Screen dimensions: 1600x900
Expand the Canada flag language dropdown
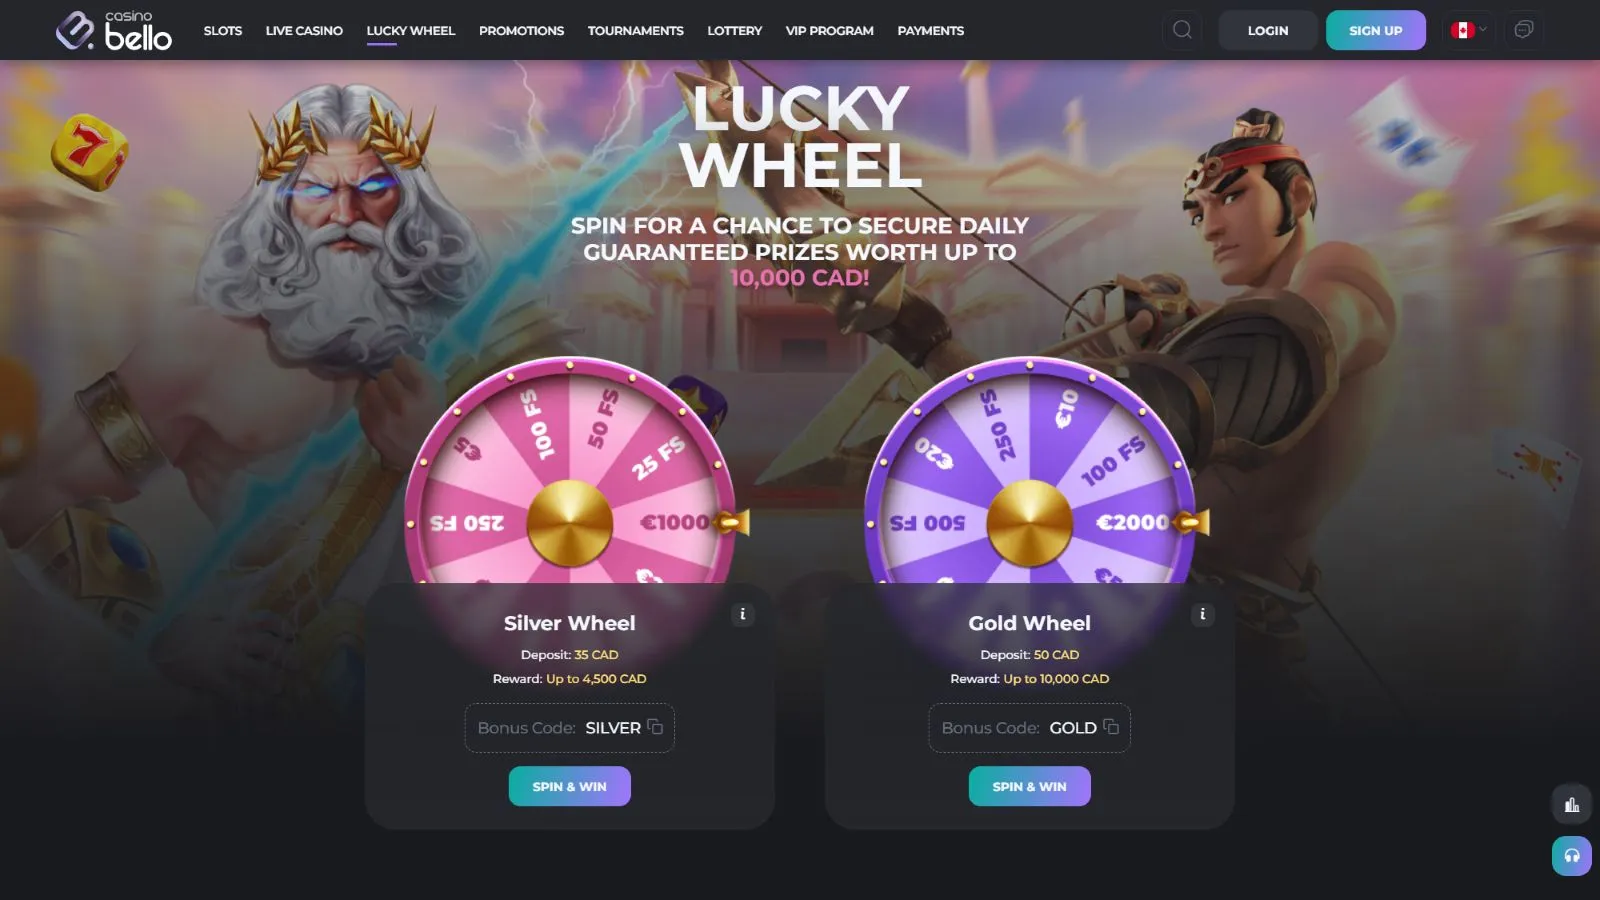(1469, 30)
